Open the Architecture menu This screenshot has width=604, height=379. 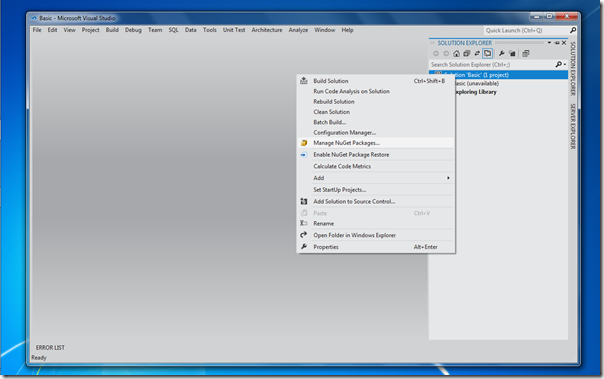tap(267, 30)
